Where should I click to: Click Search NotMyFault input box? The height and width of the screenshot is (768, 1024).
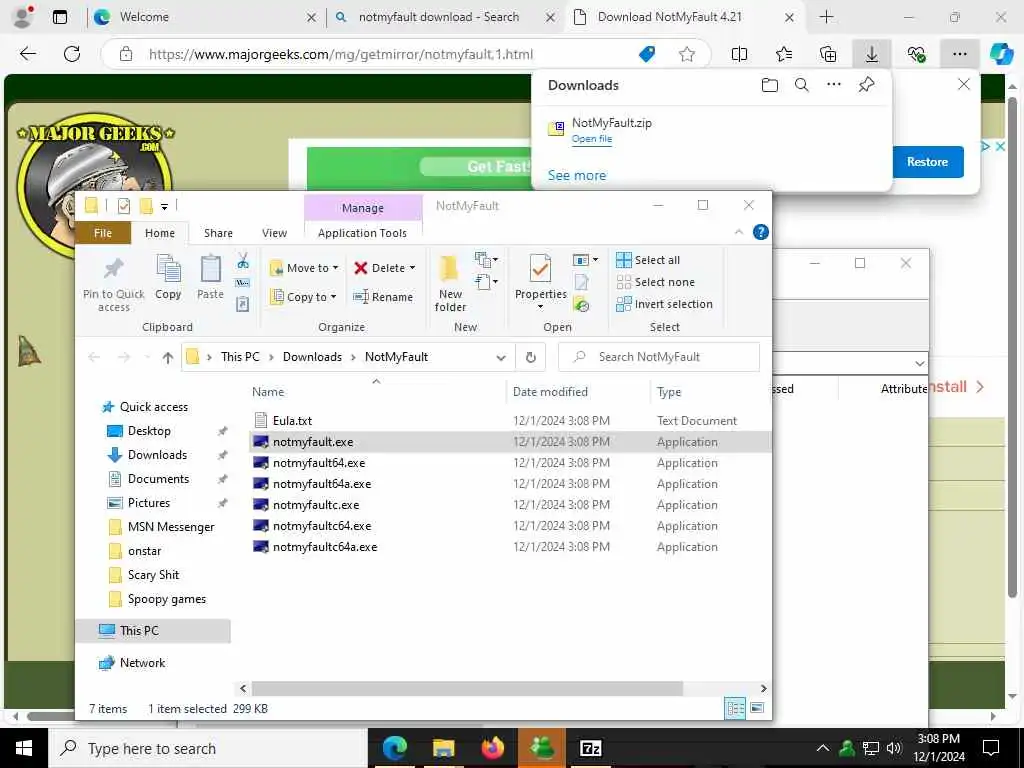(659, 357)
